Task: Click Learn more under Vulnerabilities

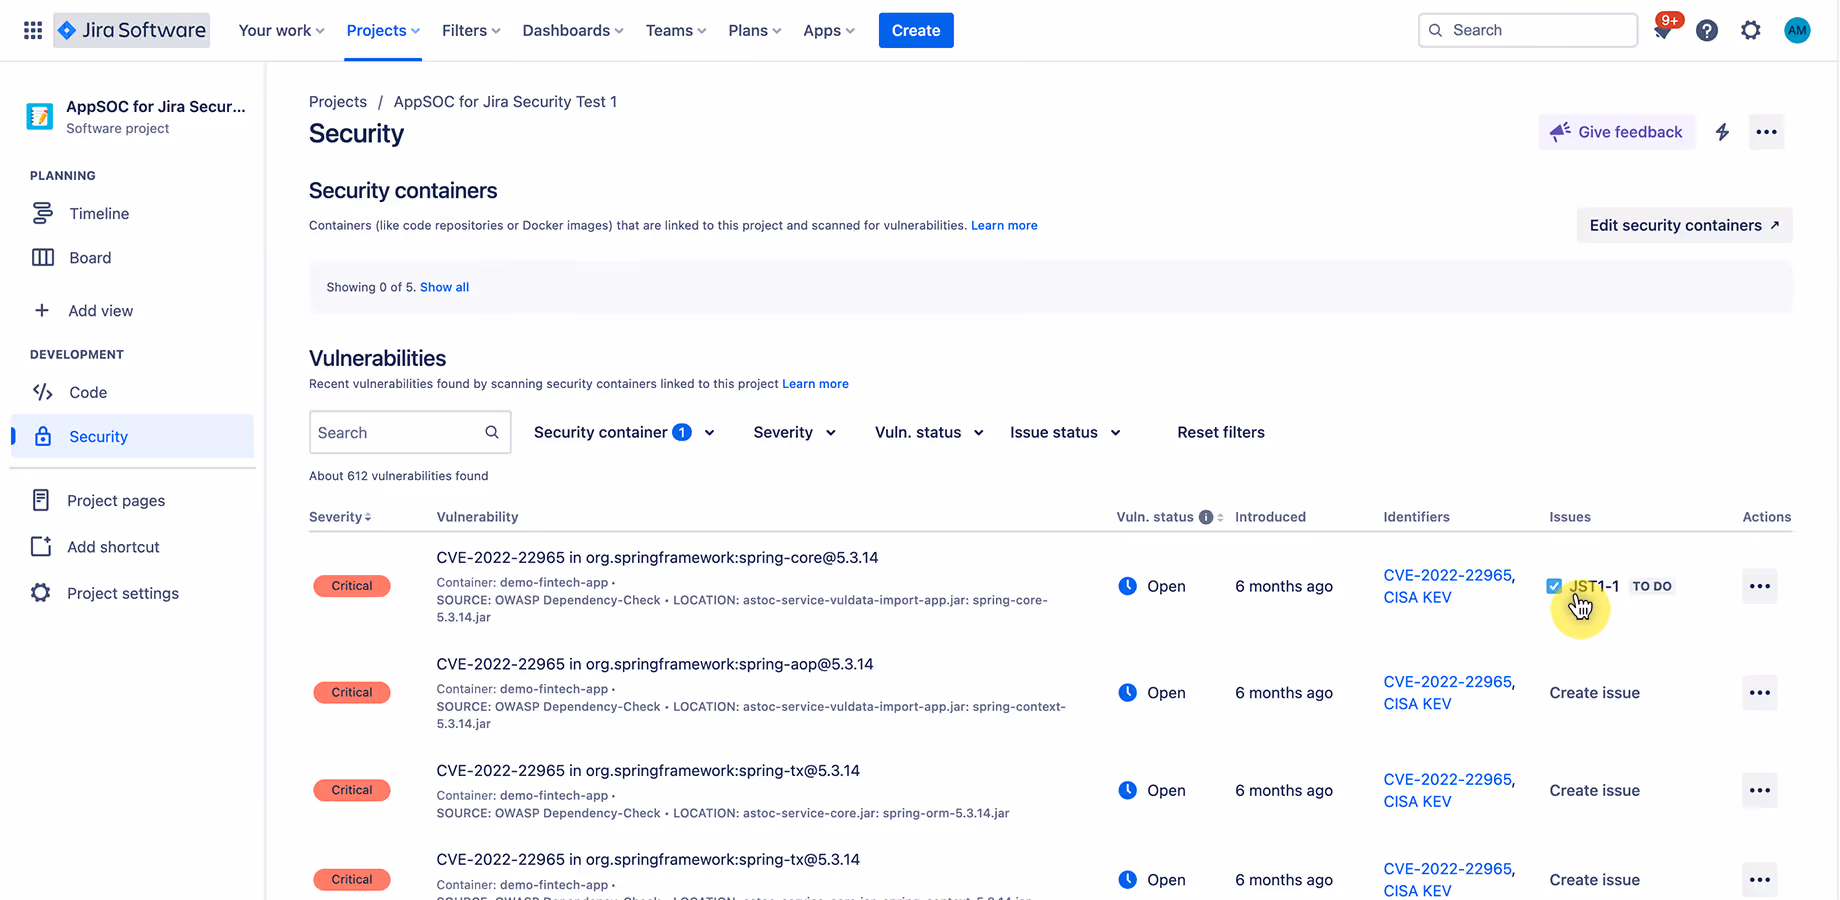Action: point(815,384)
